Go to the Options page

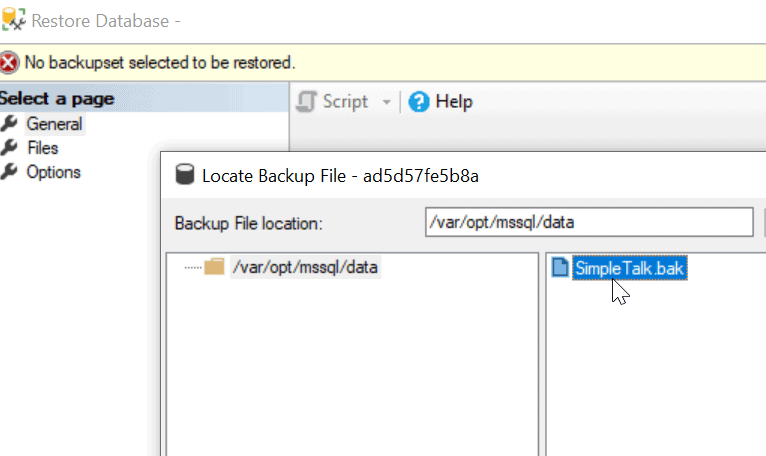pos(53,172)
